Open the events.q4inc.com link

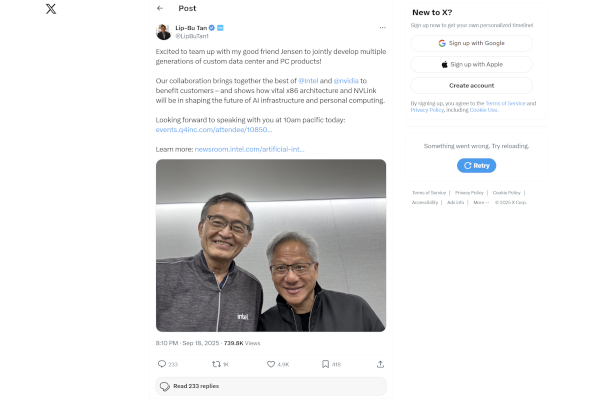213,129
